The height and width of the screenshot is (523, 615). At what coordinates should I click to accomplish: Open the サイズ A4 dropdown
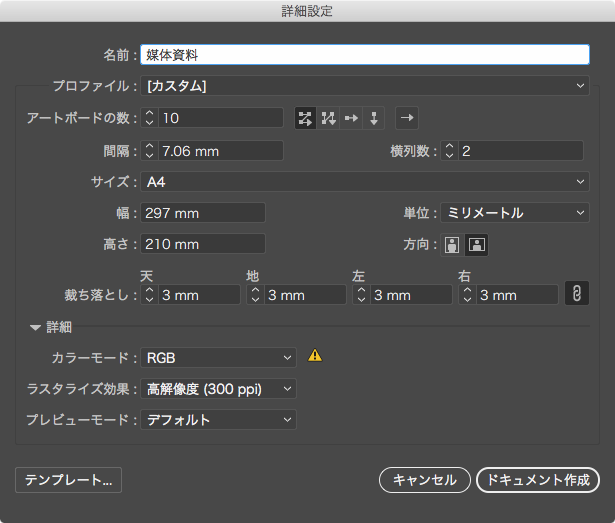click(365, 182)
